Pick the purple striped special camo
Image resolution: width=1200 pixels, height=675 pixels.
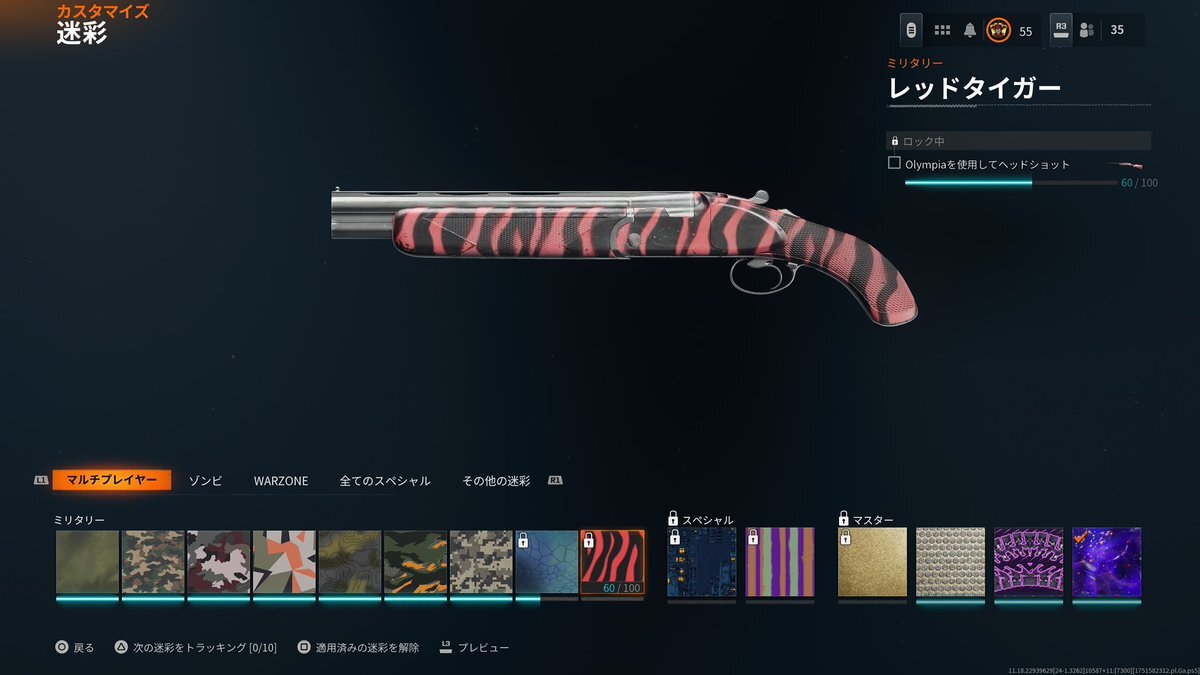click(x=780, y=562)
